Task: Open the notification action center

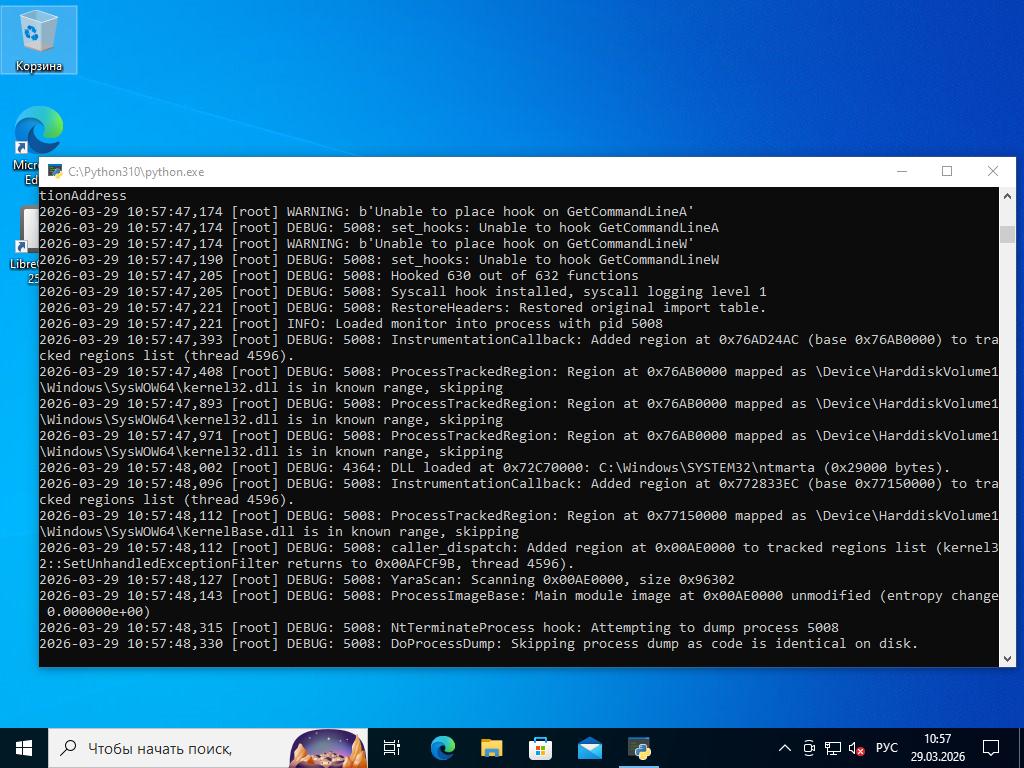Action: coord(991,747)
